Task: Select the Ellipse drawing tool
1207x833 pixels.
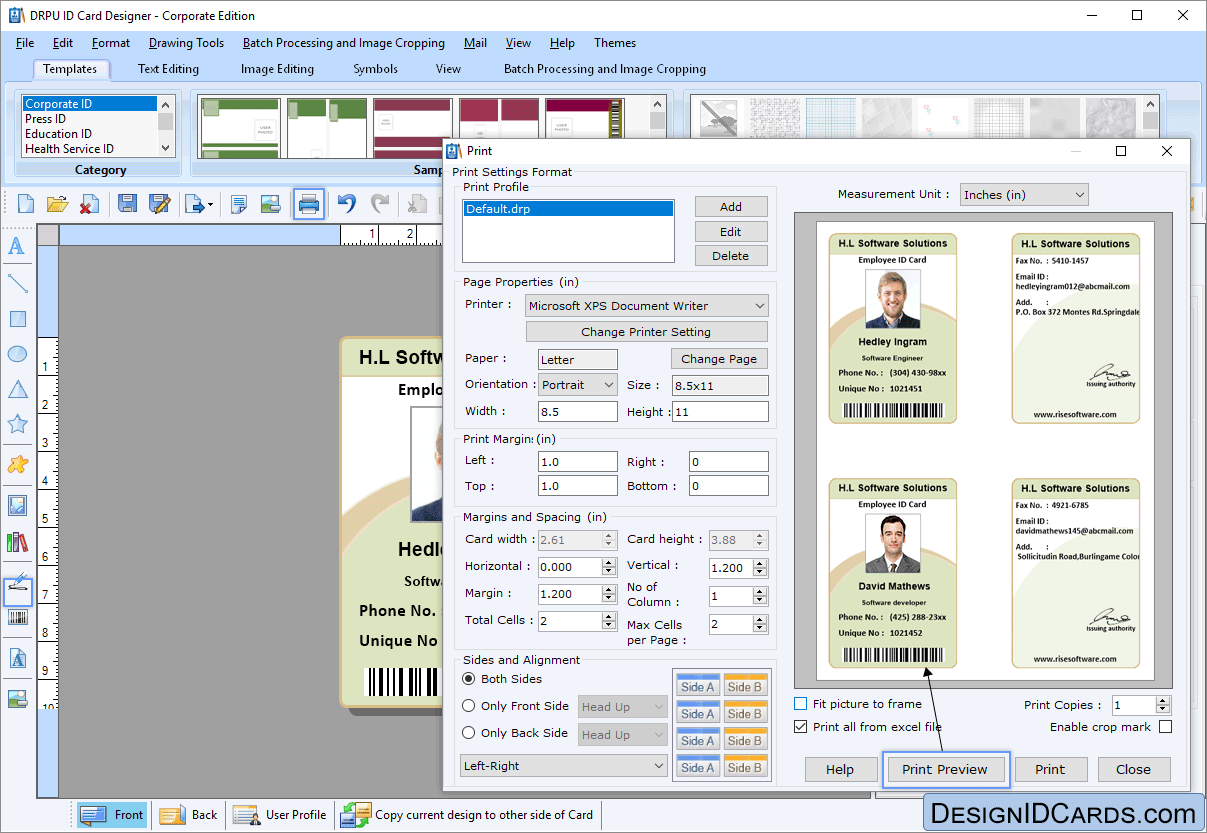Action: (17, 354)
